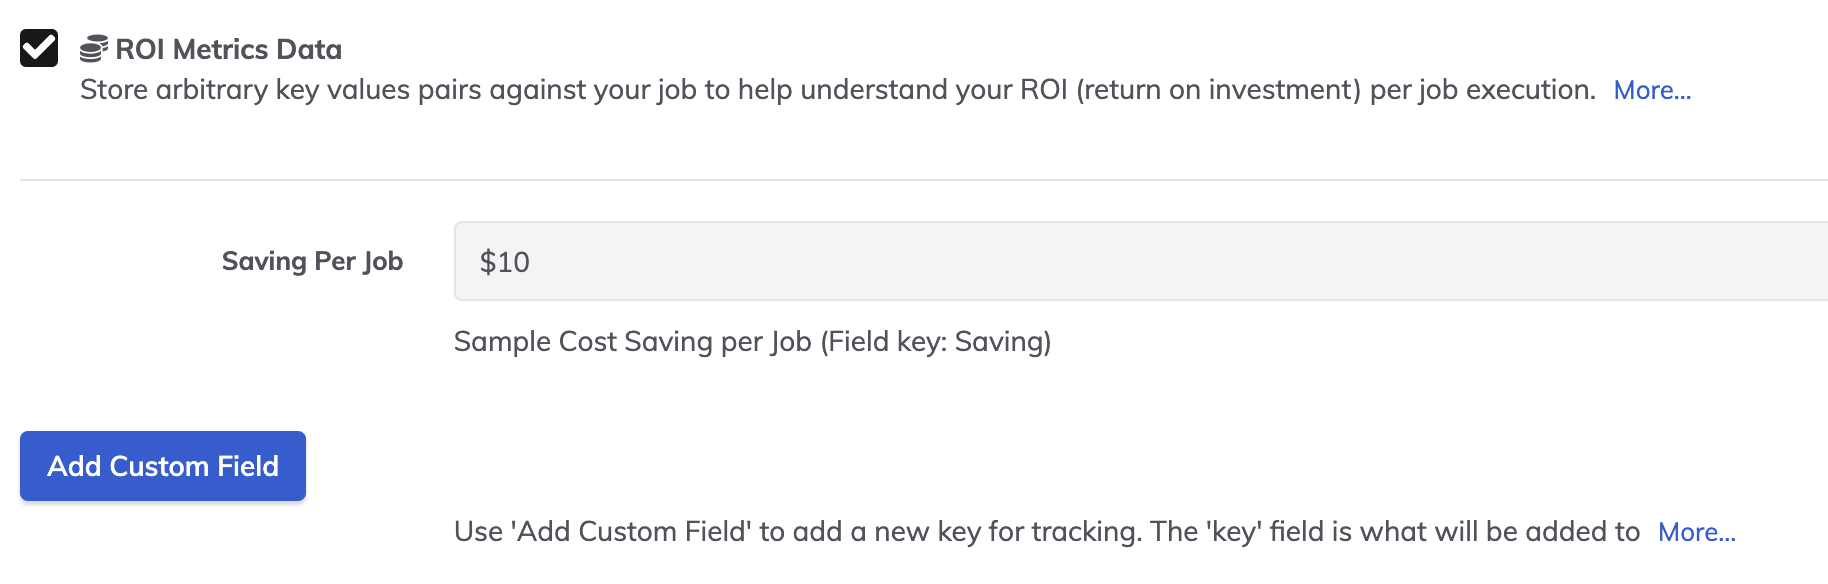
Task: Add a new custom field for tracking
Action: coord(162,465)
